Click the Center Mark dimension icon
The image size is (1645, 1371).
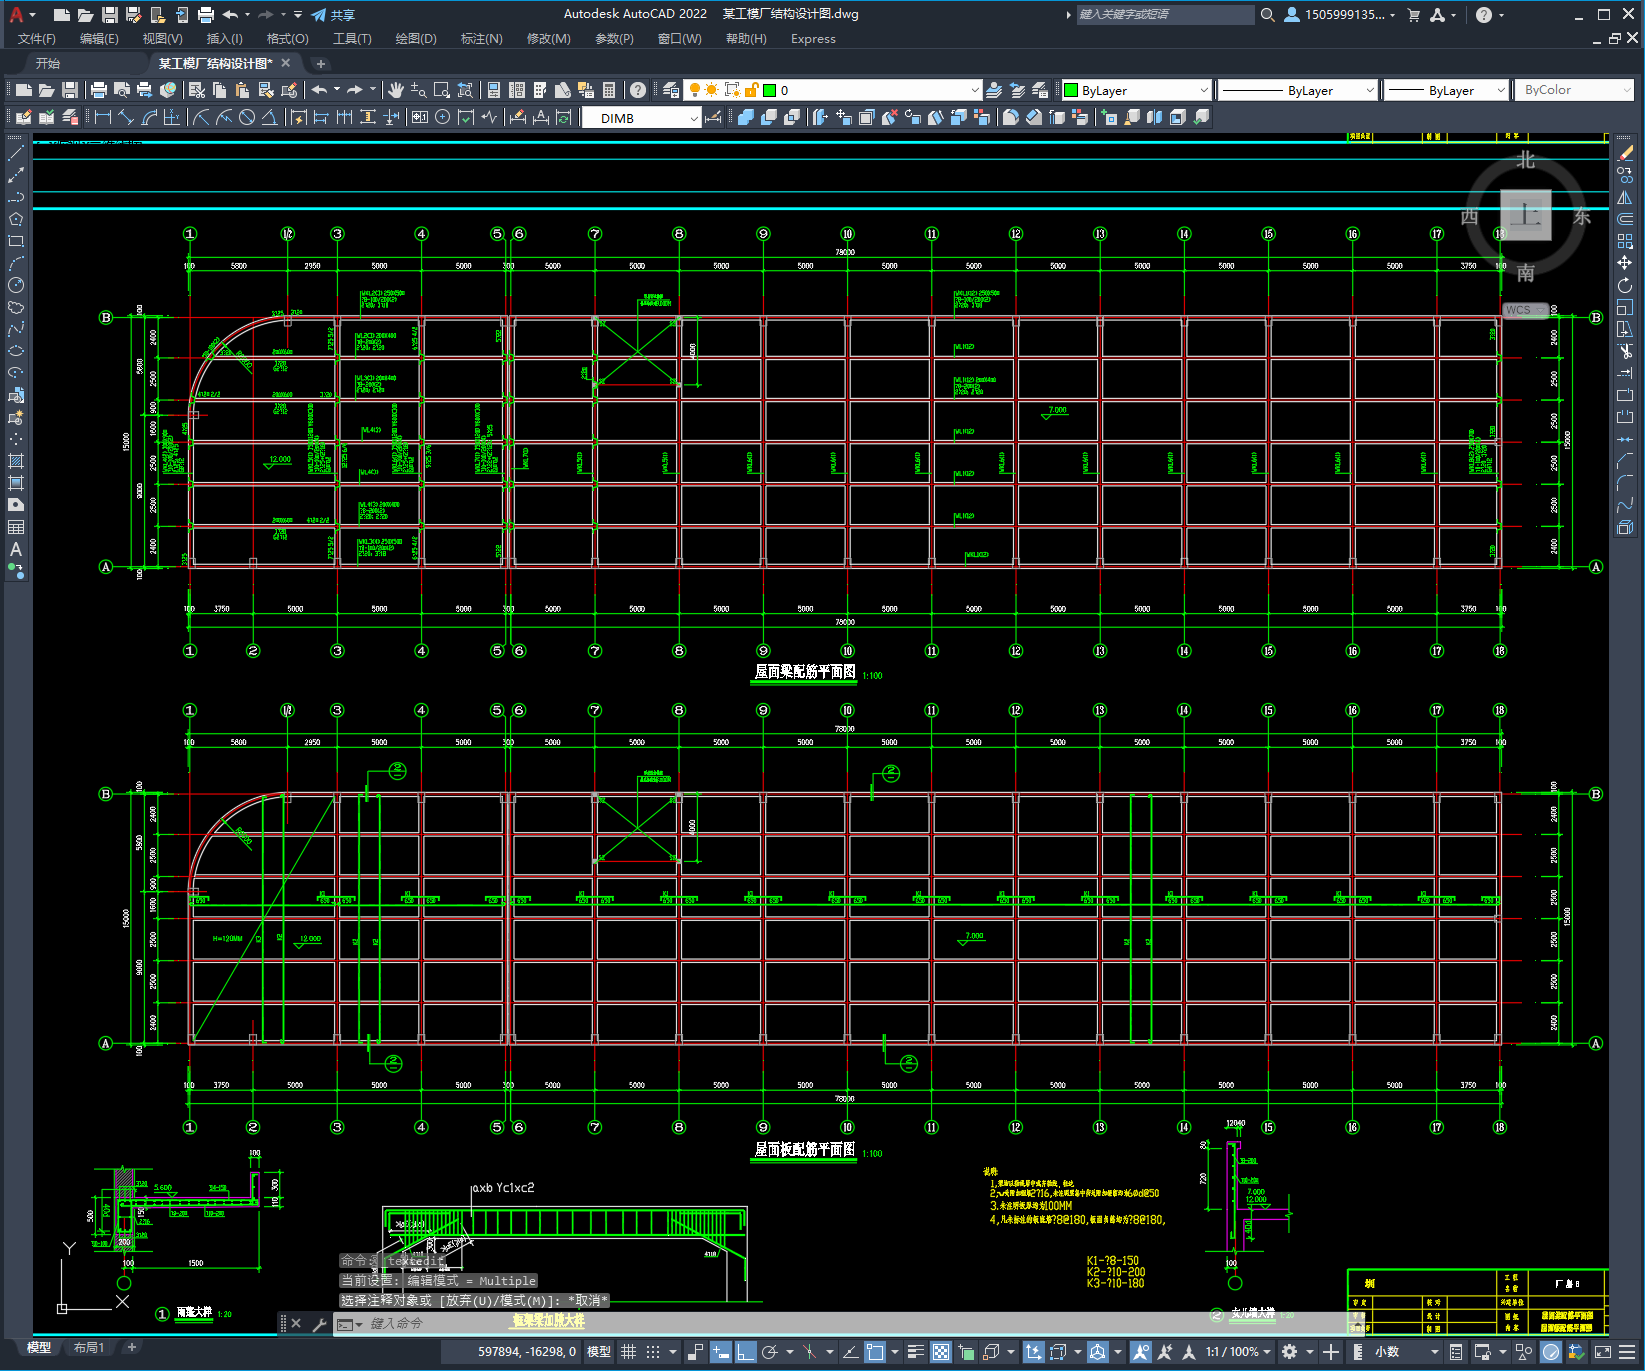pos(443,118)
